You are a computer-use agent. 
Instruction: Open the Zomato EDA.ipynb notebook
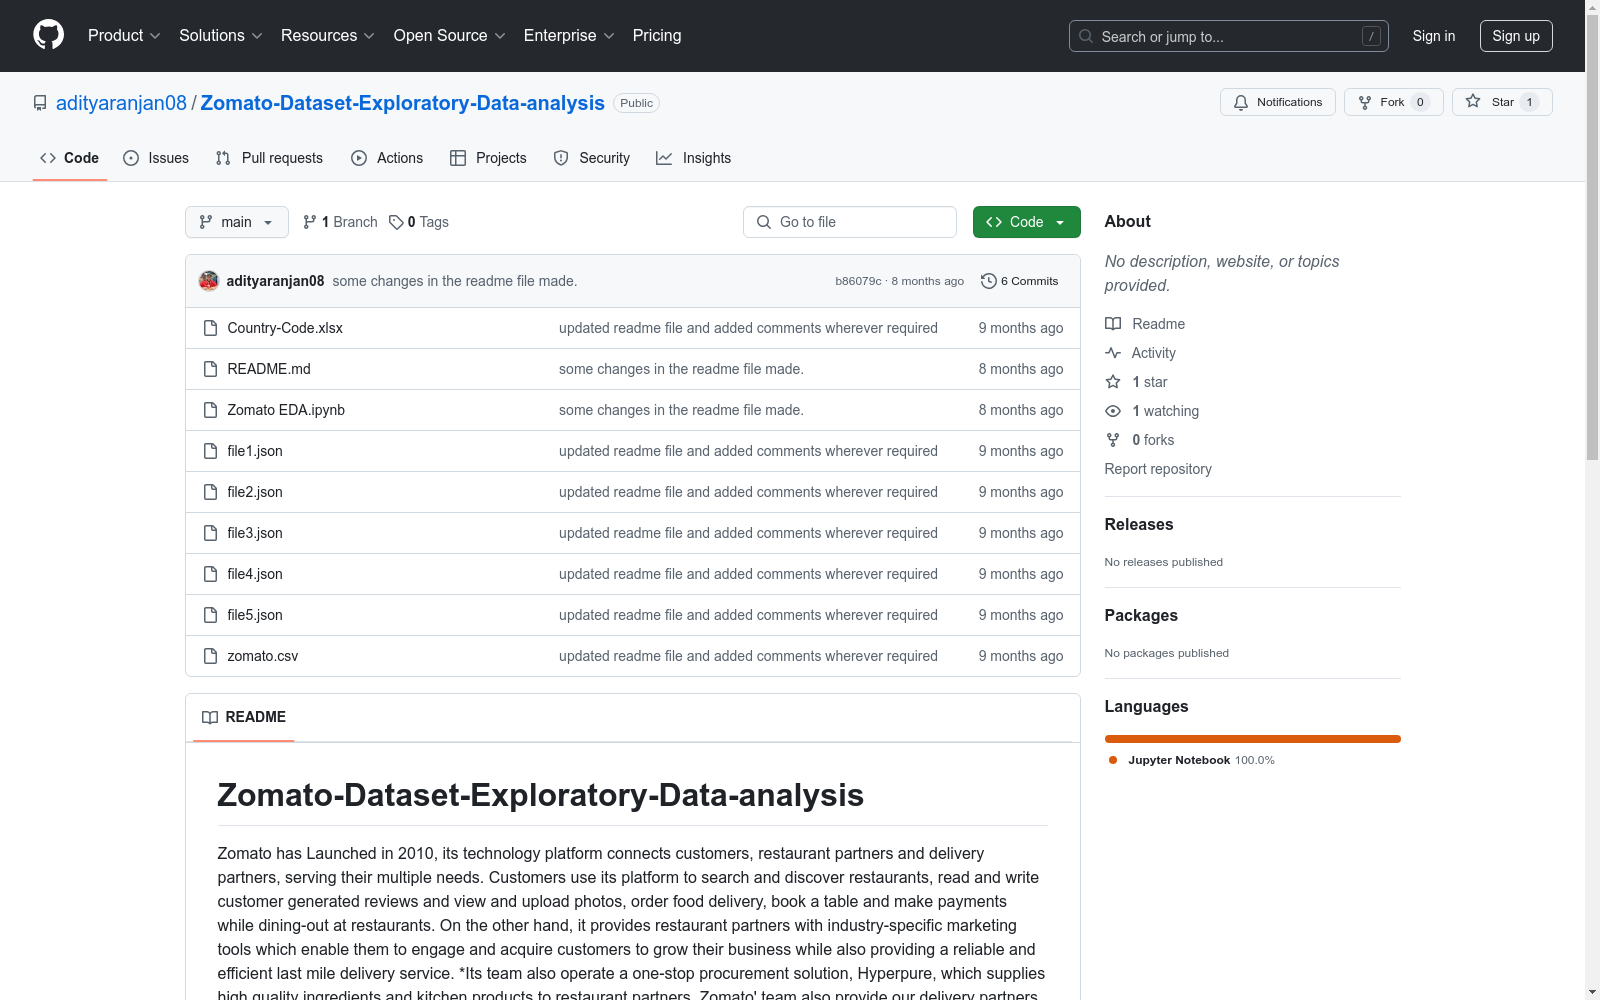pyautogui.click(x=286, y=410)
